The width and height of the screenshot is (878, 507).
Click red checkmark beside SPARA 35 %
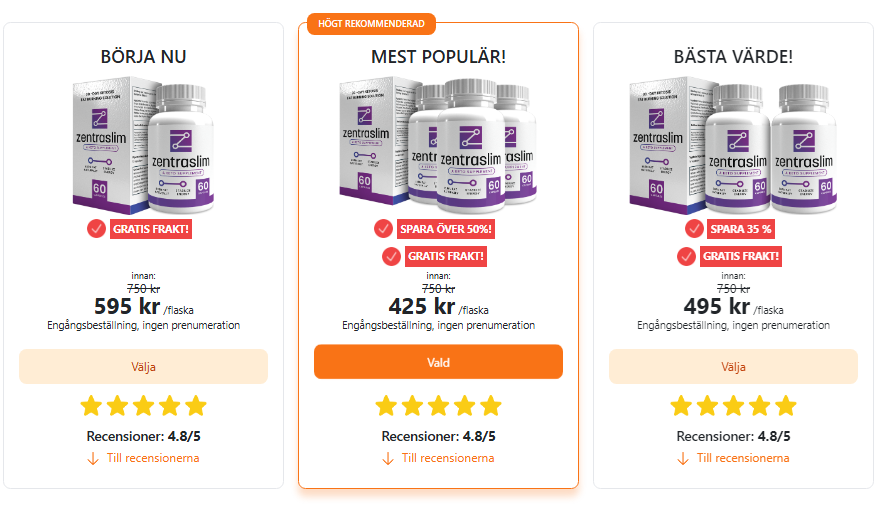(x=694, y=229)
